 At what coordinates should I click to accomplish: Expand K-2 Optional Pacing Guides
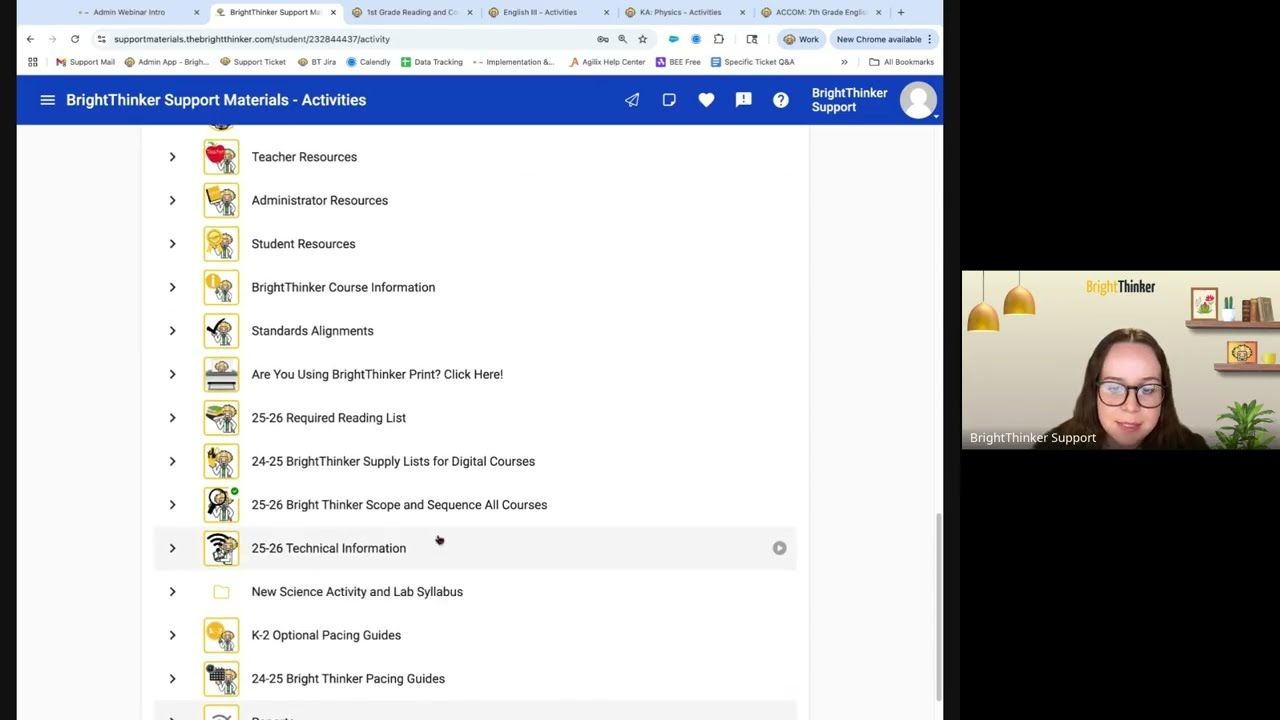pyautogui.click(x=172, y=635)
